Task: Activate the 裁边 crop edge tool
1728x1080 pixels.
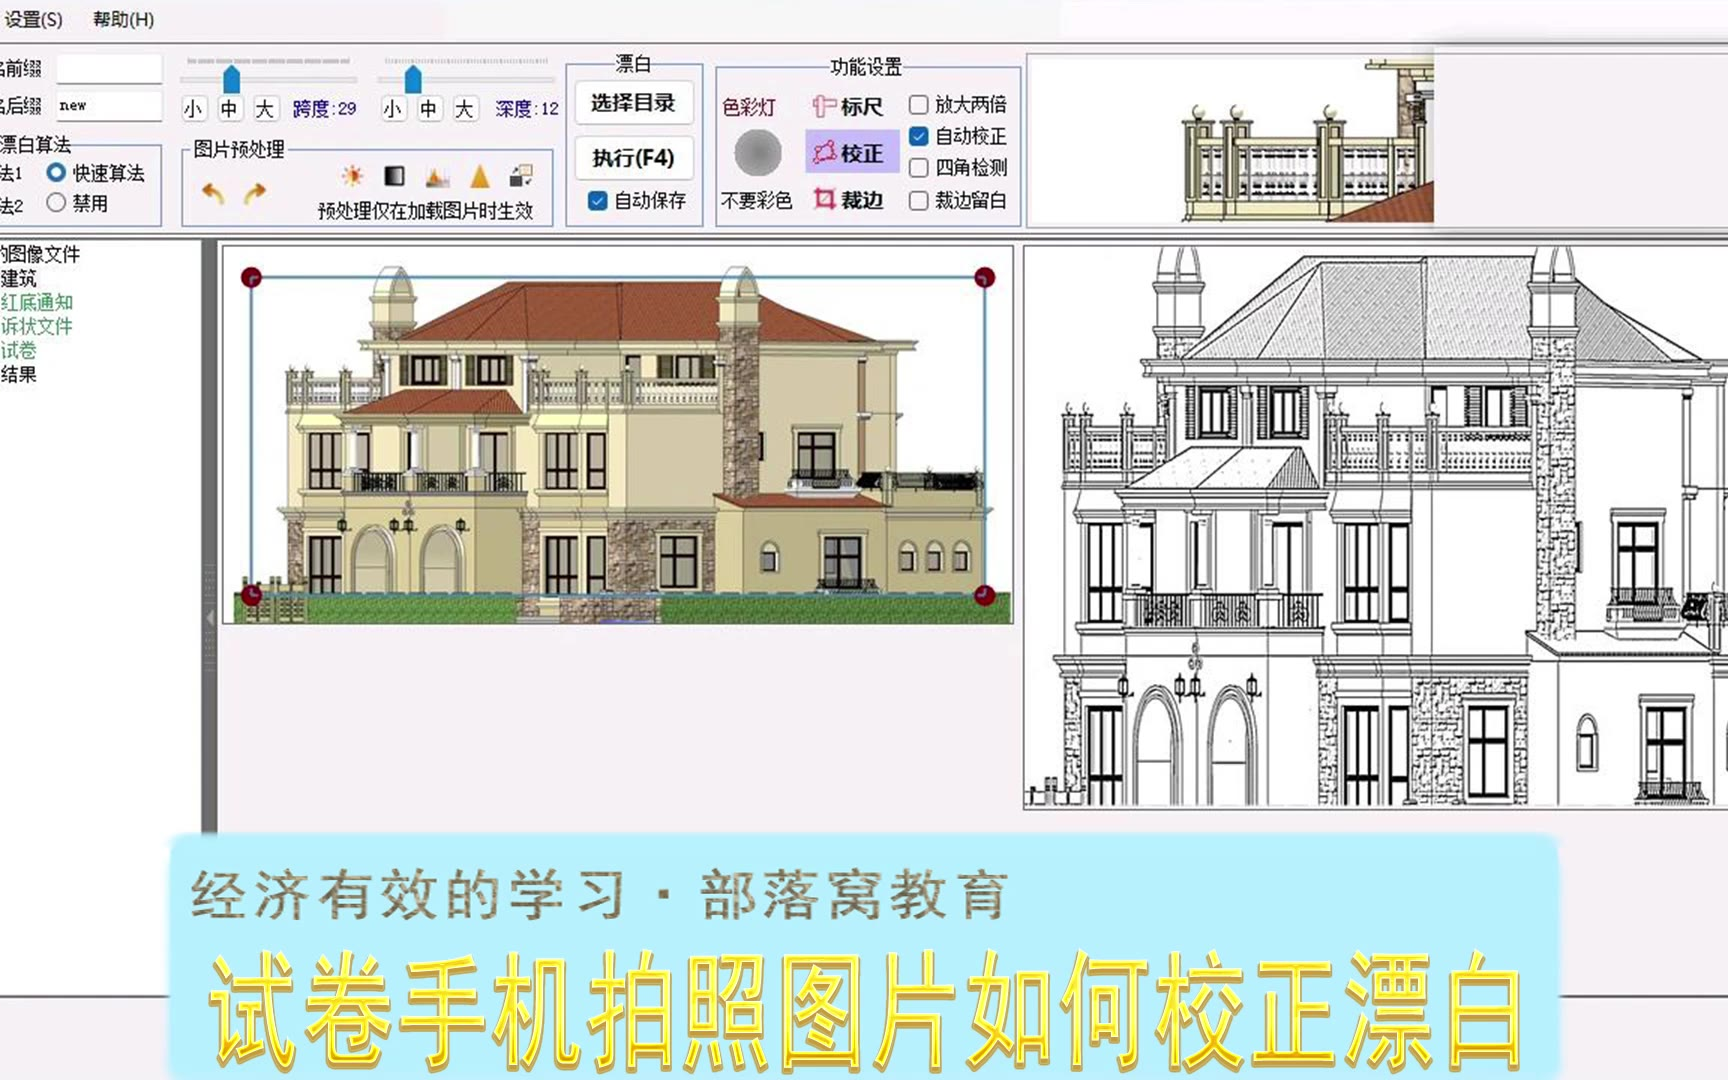Action: 848,200
